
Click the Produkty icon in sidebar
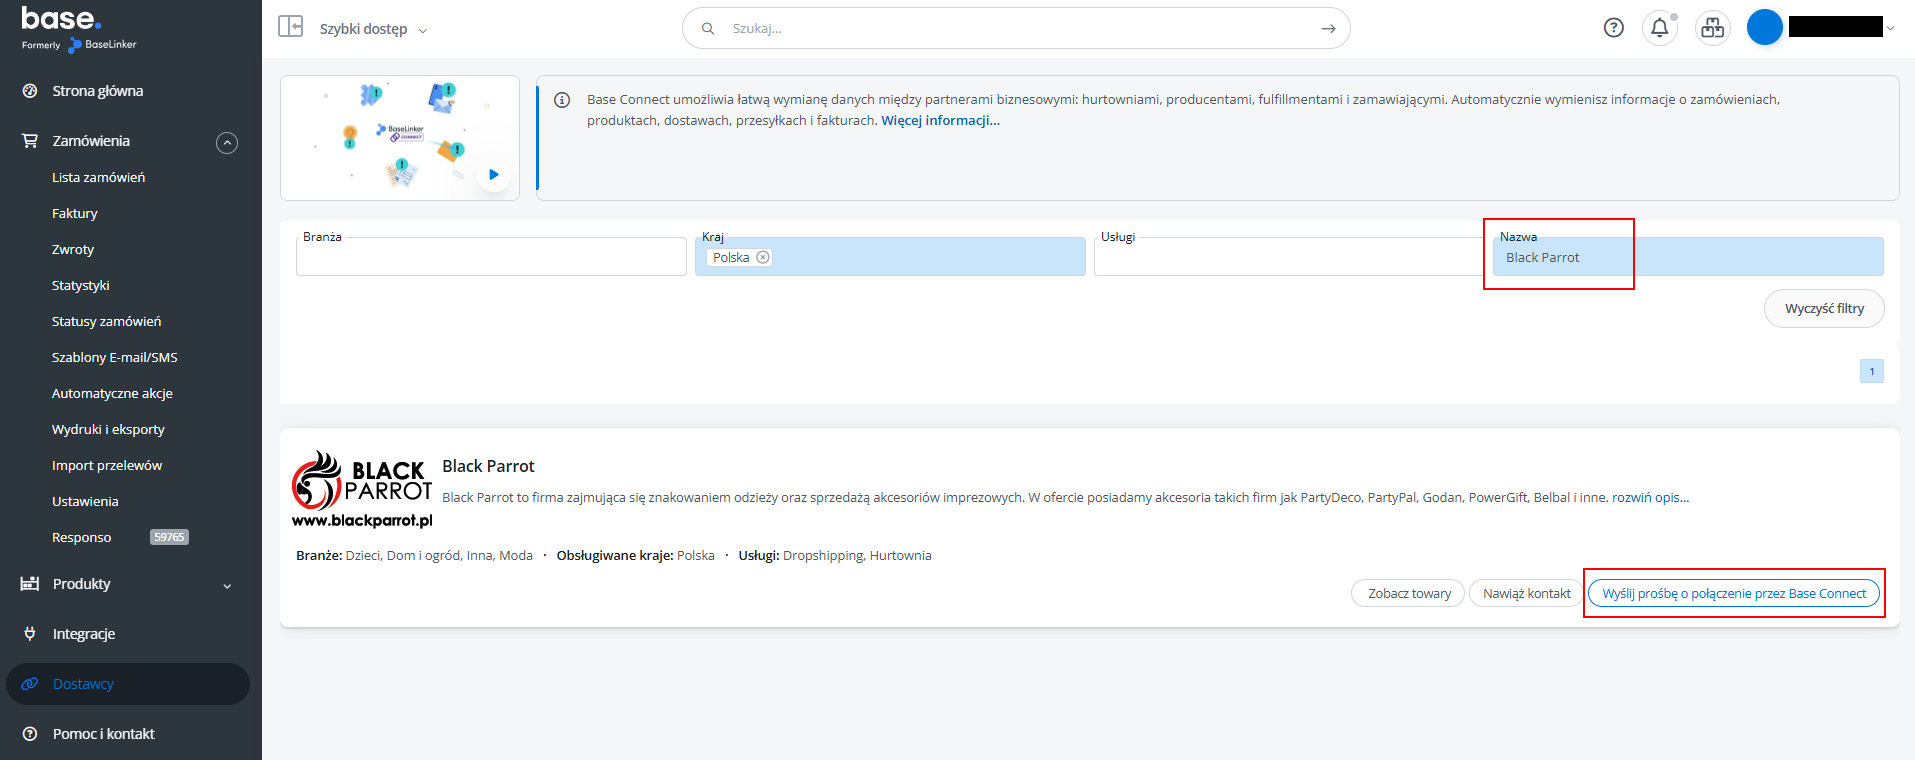[30, 584]
